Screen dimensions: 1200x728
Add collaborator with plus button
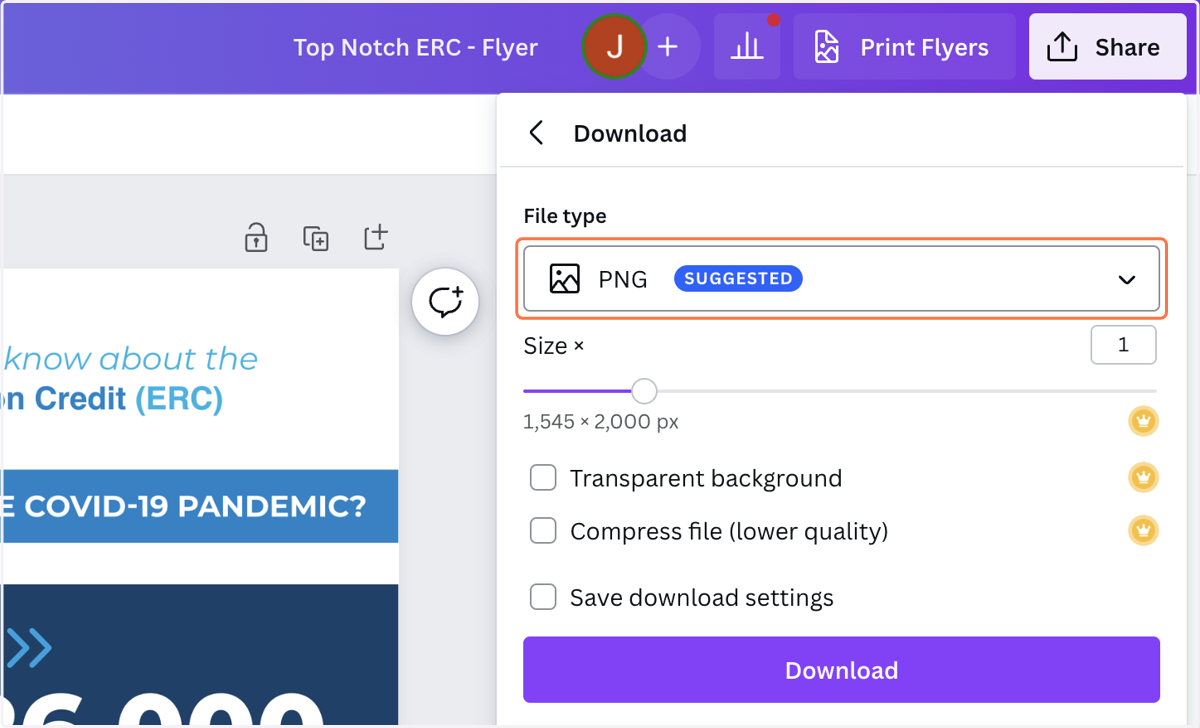668,47
